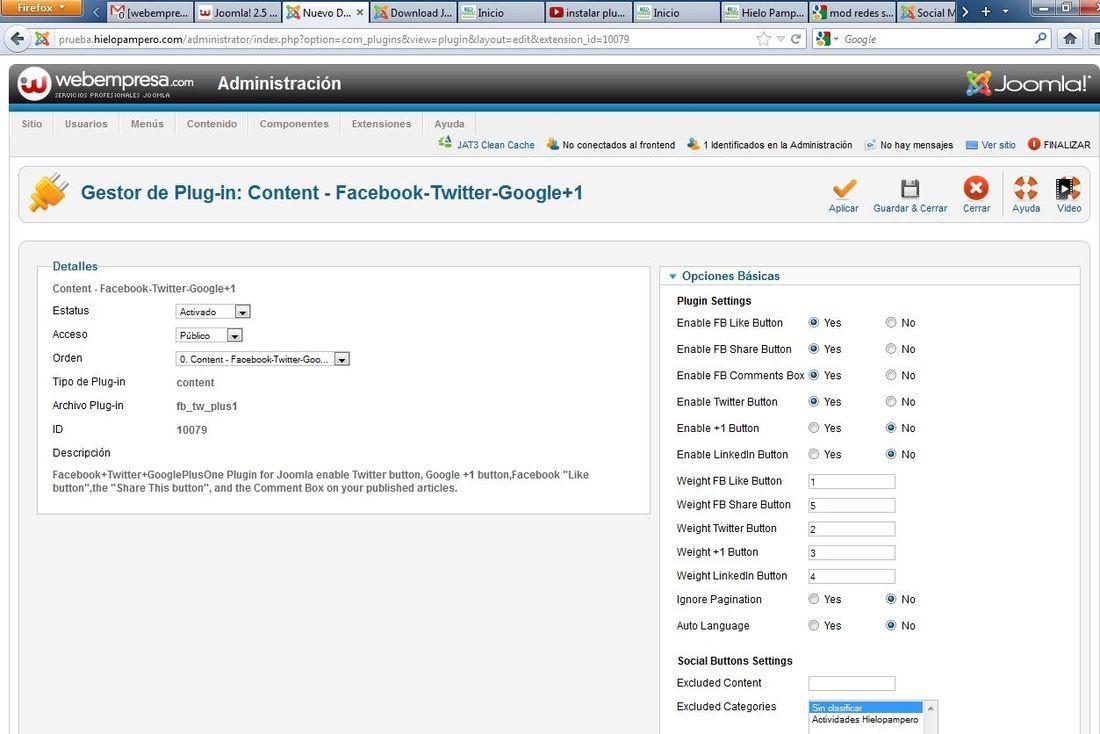Show more tabs with the tab scroll arrow
The height and width of the screenshot is (734, 1100).
coord(966,12)
